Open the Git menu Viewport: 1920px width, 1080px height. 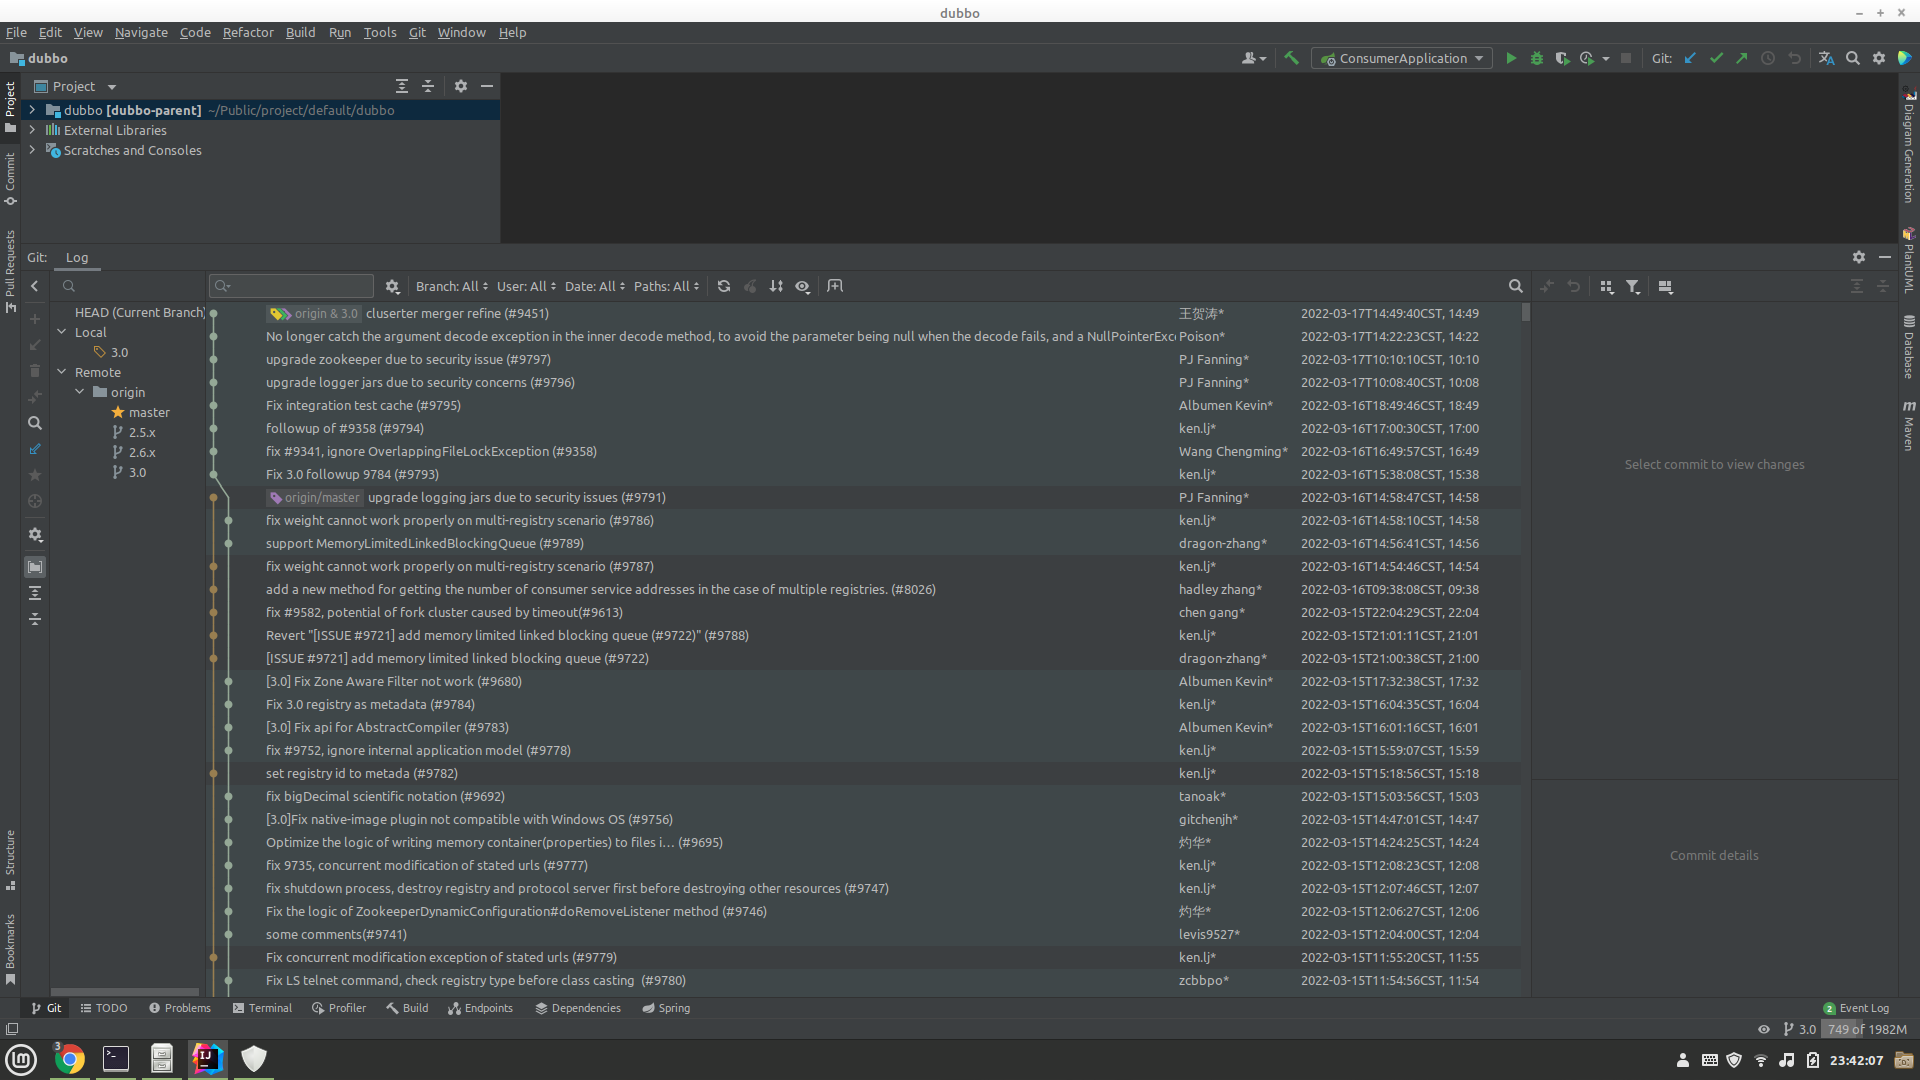(417, 32)
